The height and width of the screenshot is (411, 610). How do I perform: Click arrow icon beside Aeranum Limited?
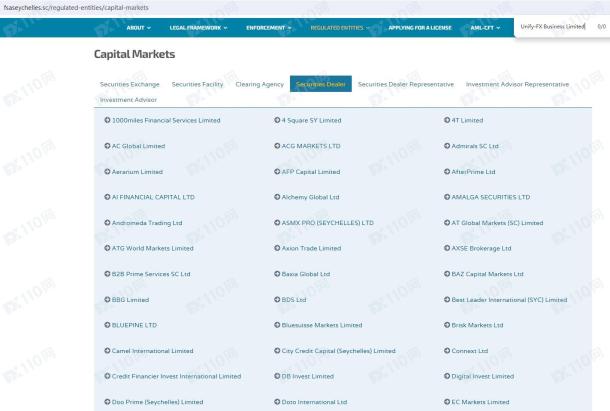click(x=107, y=172)
